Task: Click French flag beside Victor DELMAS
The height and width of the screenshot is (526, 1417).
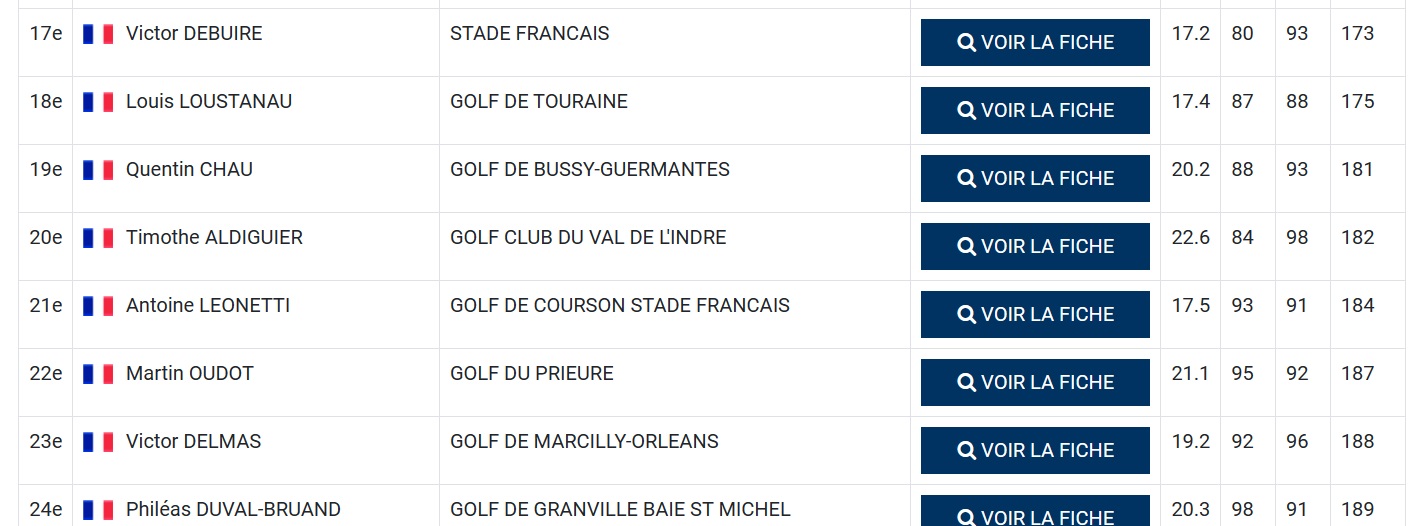Action: coord(98,442)
